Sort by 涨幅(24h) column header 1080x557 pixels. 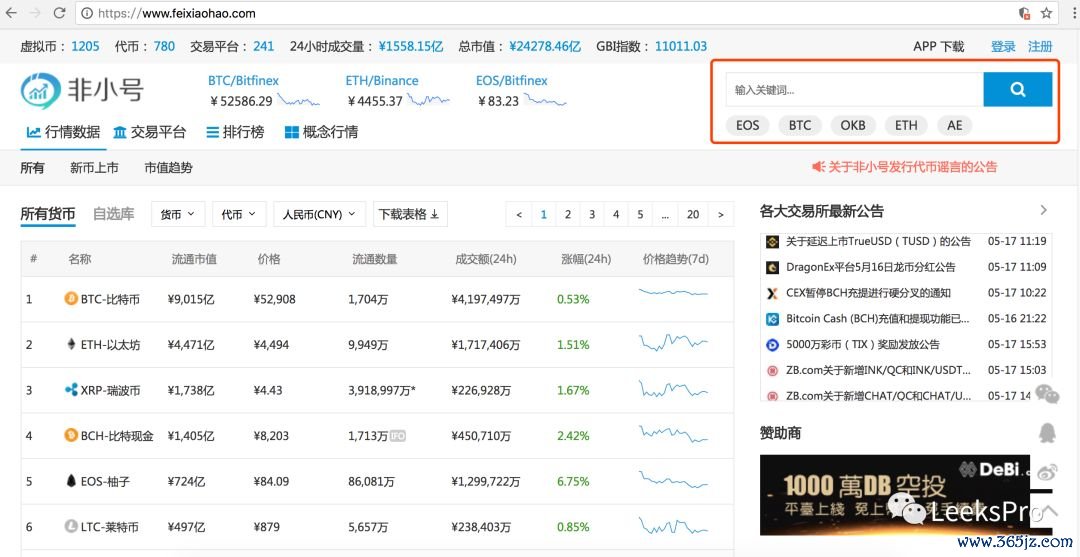tap(586, 260)
